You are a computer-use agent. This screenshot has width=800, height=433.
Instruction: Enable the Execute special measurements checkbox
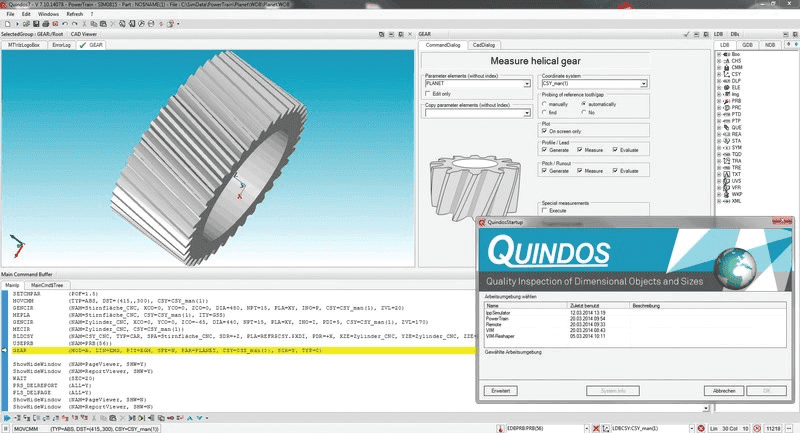click(544, 211)
